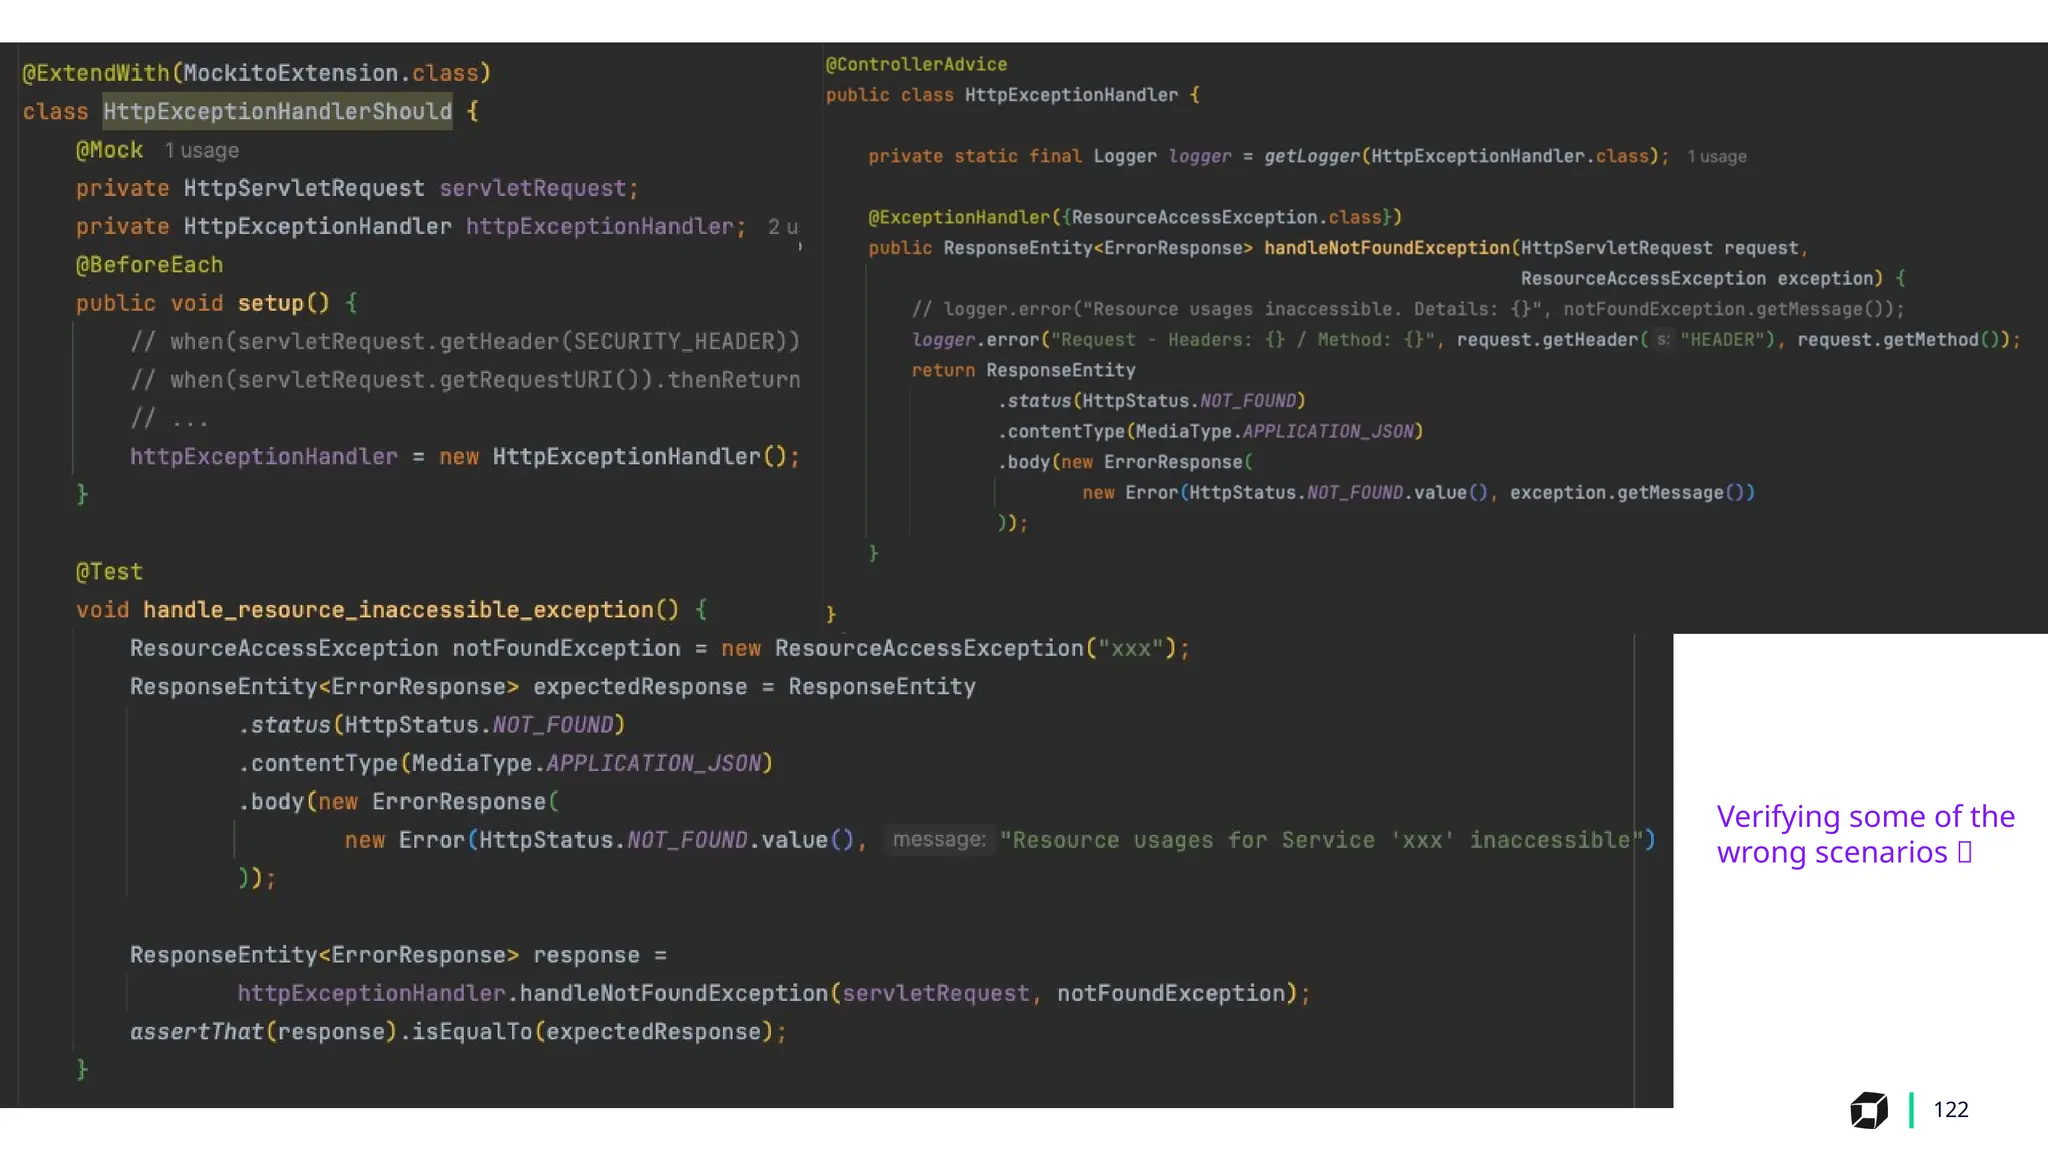Click the highlighted HttpExceptionHandlerShould class name

click(x=277, y=112)
